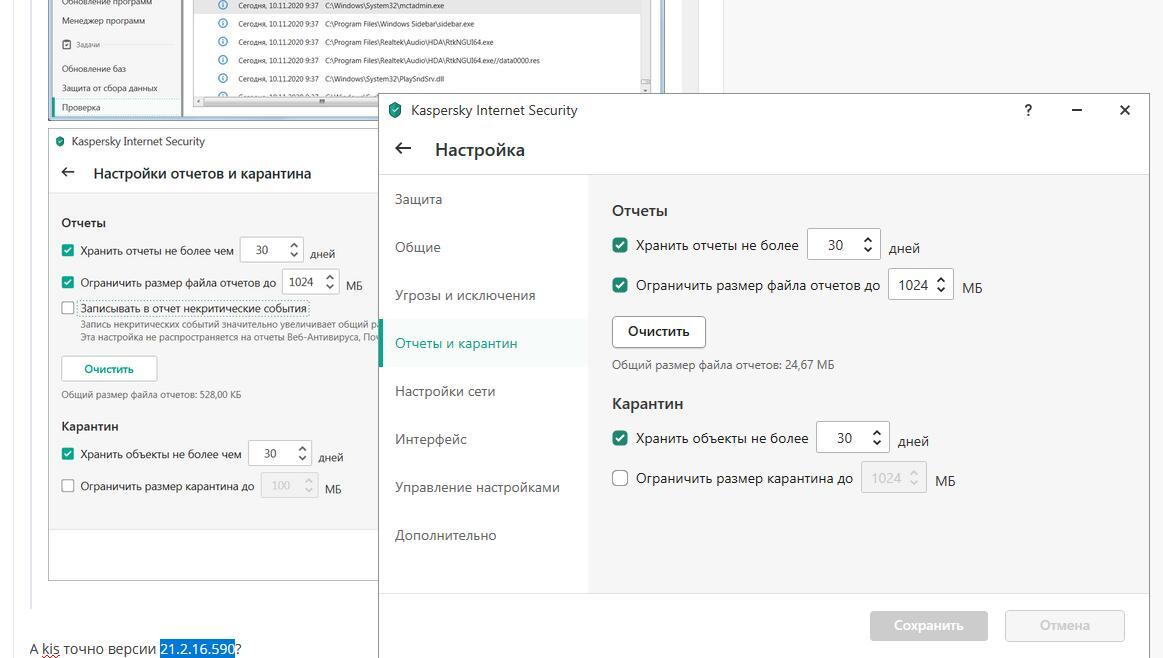1163x658 pixels.
Task: Click the Сохранить button
Action: click(928, 625)
